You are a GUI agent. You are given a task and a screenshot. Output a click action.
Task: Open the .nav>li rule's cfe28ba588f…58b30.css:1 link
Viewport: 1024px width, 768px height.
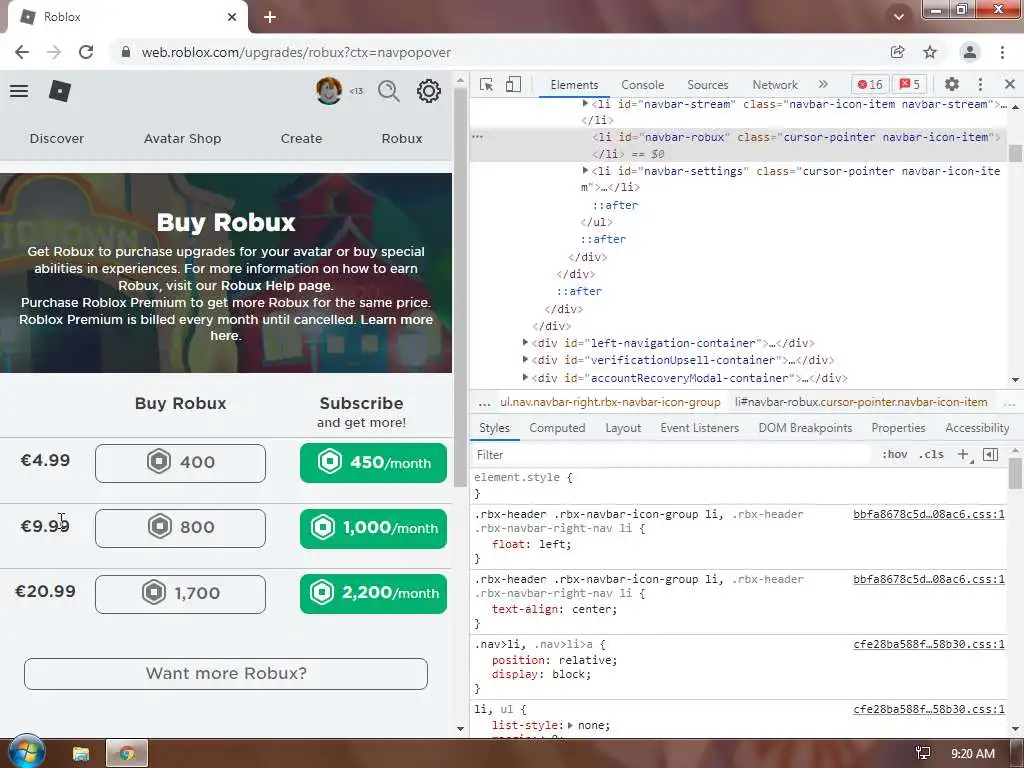929,644
